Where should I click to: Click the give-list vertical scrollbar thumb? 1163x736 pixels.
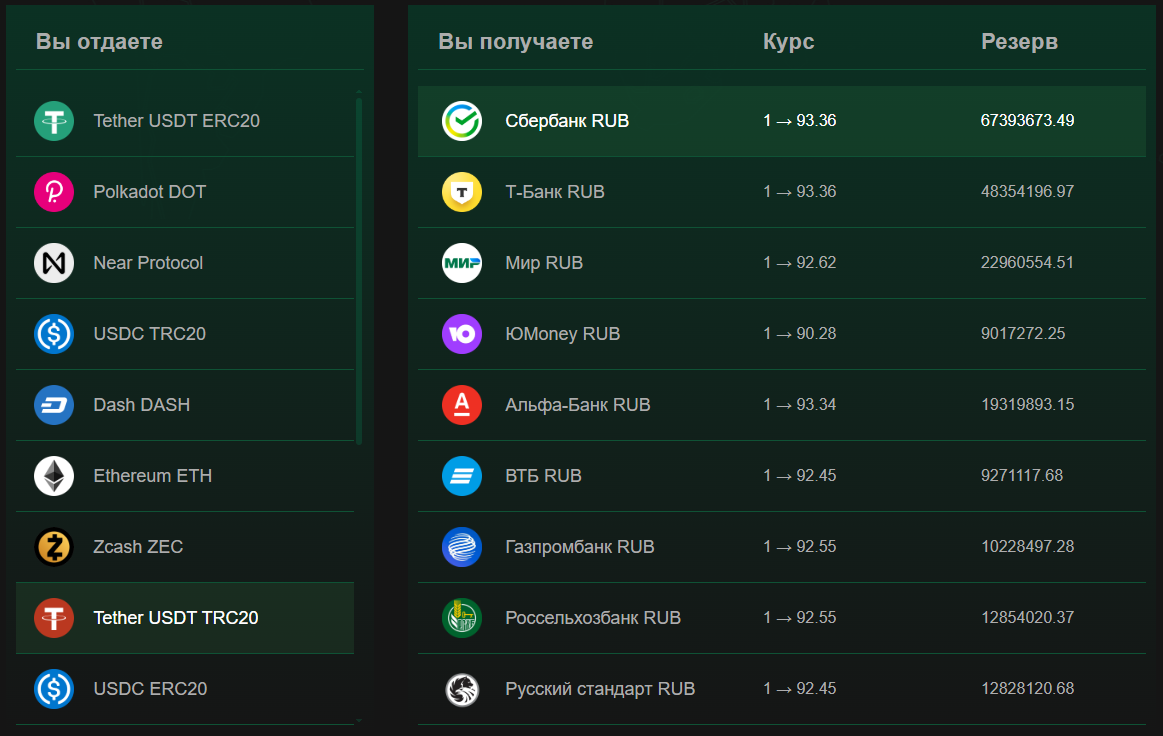(x=359, y=271)
